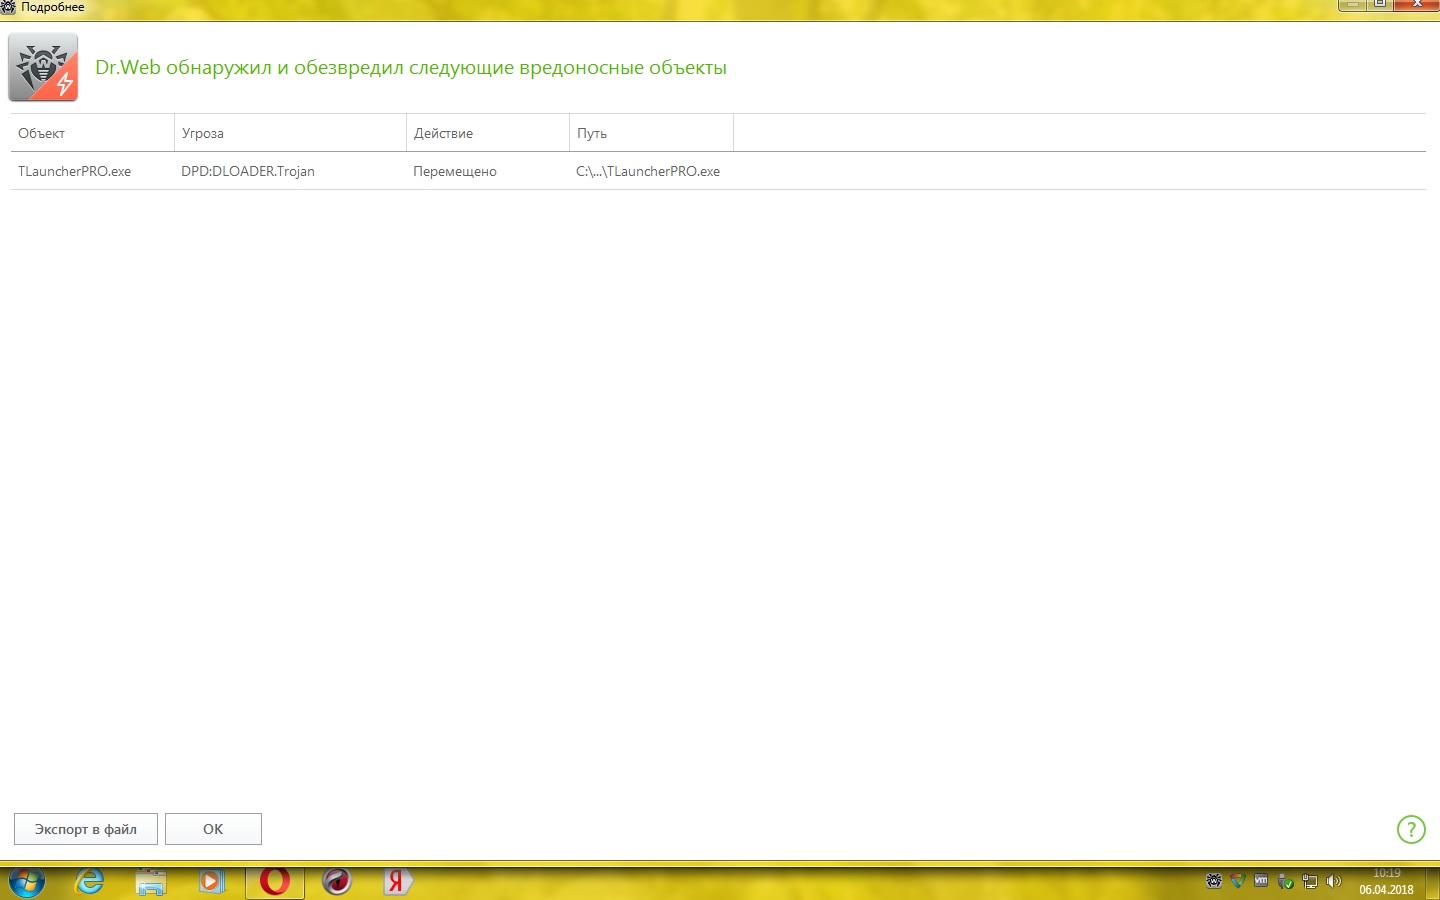The height and width of the screenshot is (900, 1440).
Task: Open the Dr.Web spider tray icon
Action: [1214, 881]
